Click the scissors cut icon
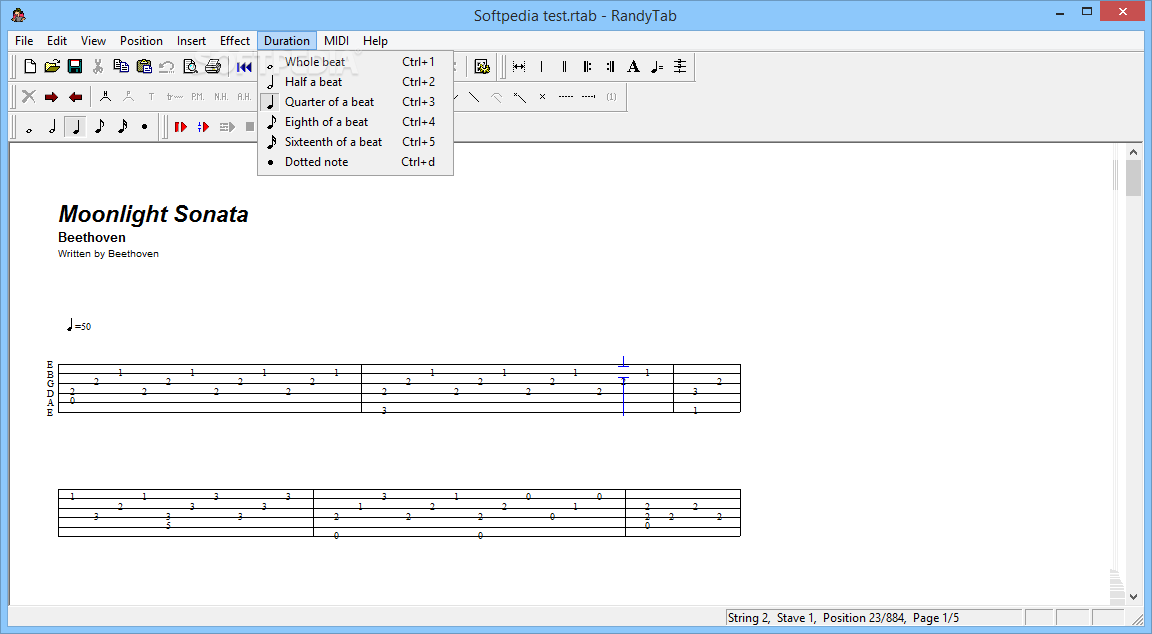 pyautogui.click(x=98, y=67)
